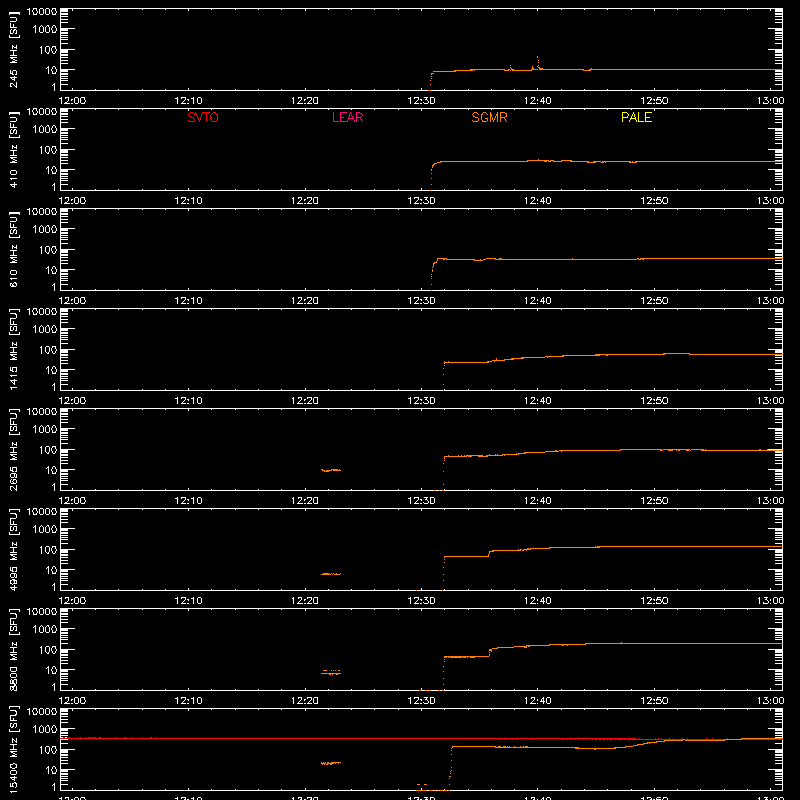Screen dimensions: 800x800
Task: Click the 12:20 label below 4995 MHz plot
Action: [305, 601]
